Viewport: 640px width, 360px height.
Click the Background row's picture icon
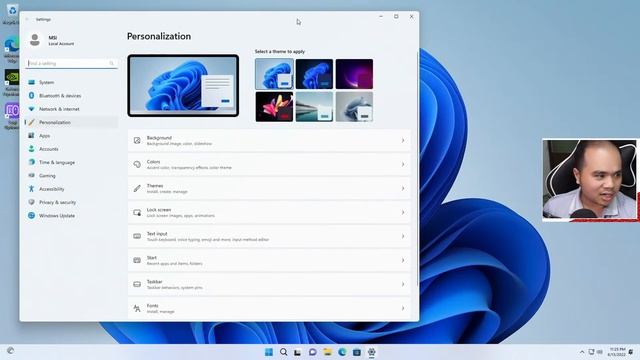[x=137, y=140]
